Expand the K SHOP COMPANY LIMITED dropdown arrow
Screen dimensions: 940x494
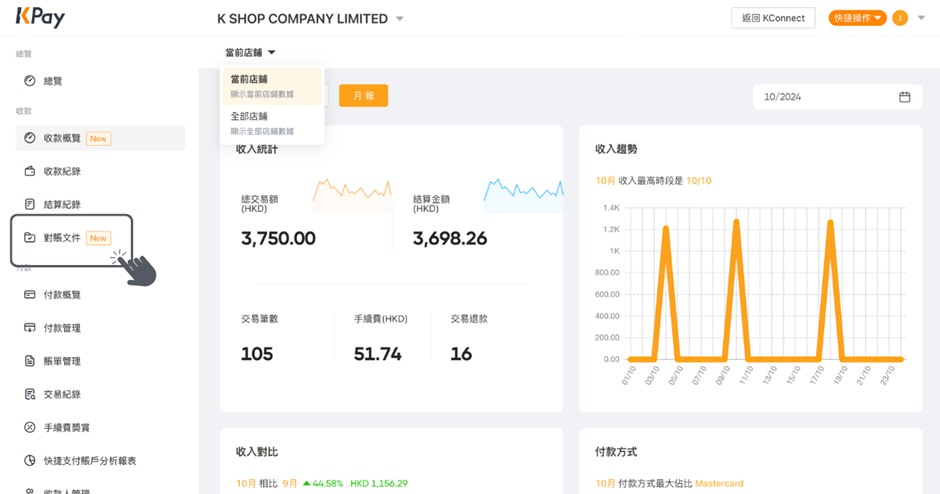pyautogui.click(x=400, y=19)
